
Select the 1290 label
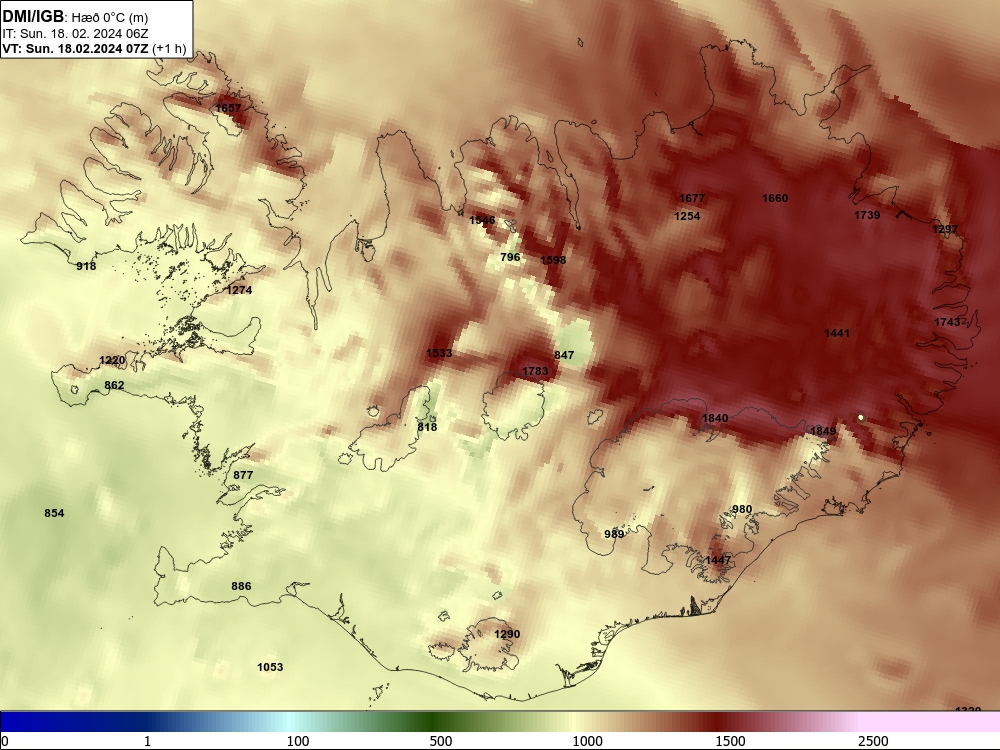click(x=507, y=635)
